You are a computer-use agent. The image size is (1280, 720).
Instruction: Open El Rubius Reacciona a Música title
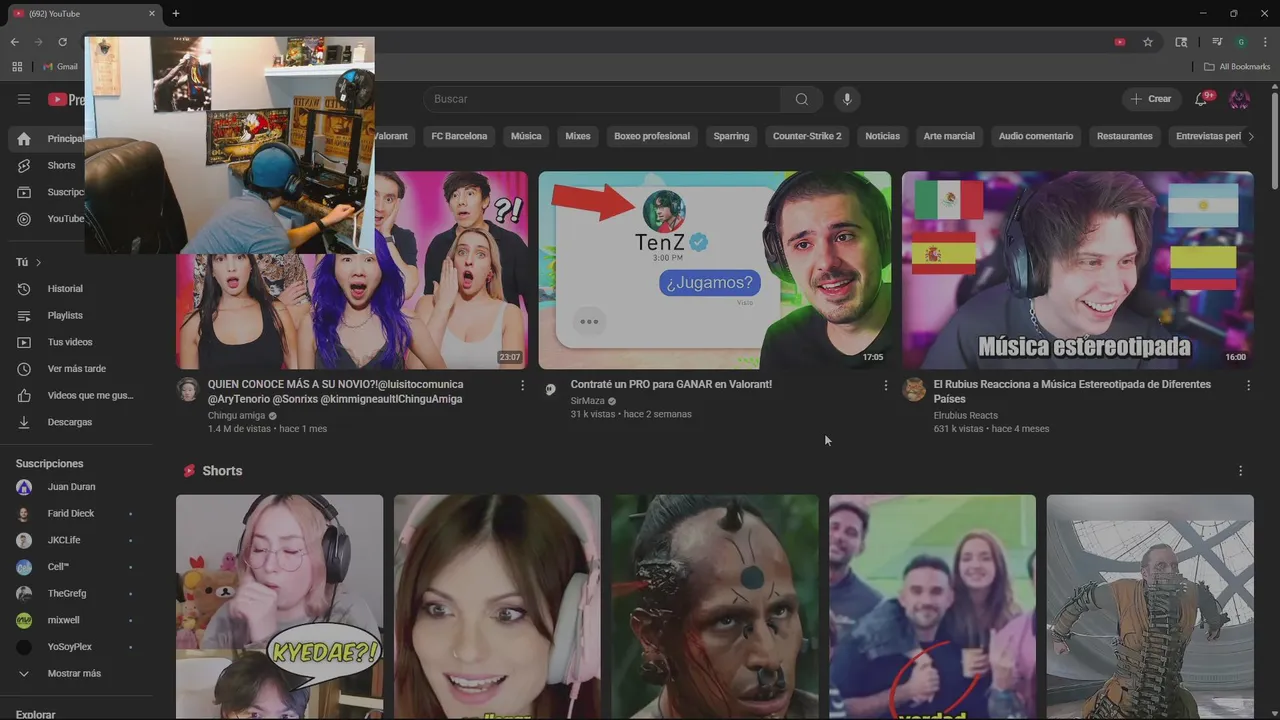coord(1072,392)
